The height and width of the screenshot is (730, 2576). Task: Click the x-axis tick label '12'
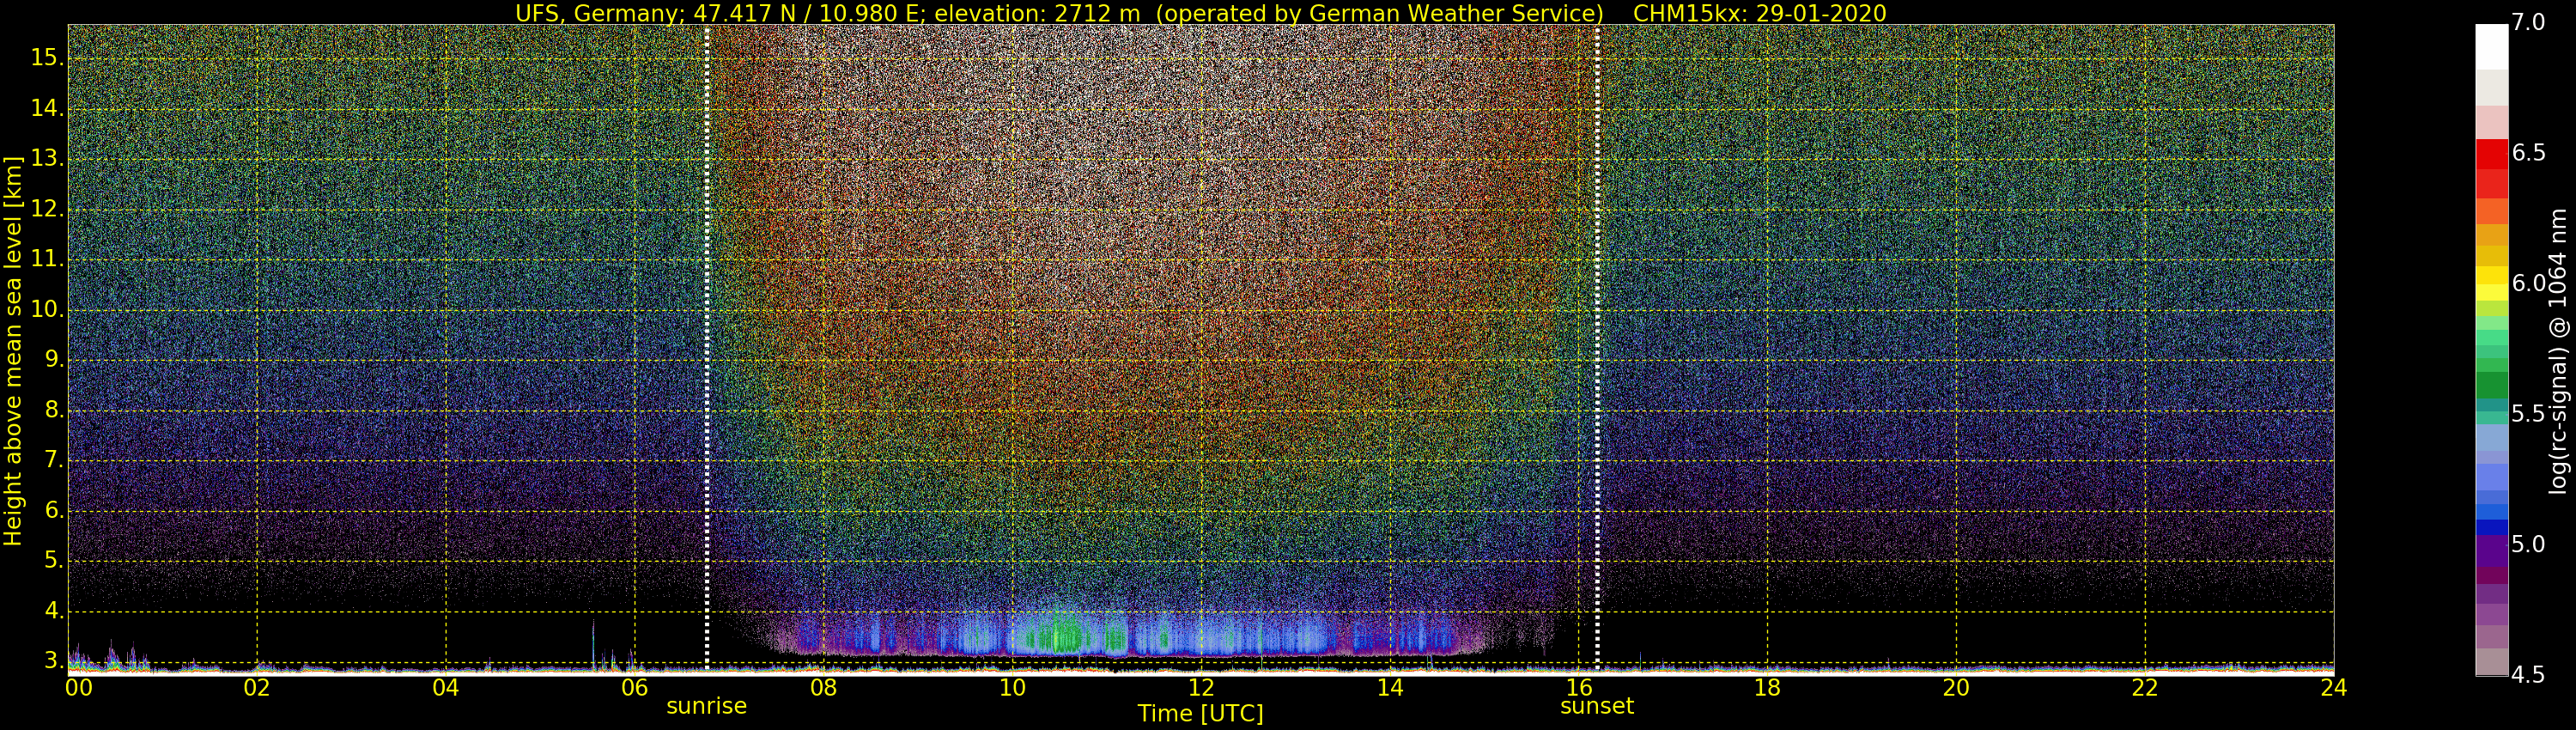(x=1201, y=688)
